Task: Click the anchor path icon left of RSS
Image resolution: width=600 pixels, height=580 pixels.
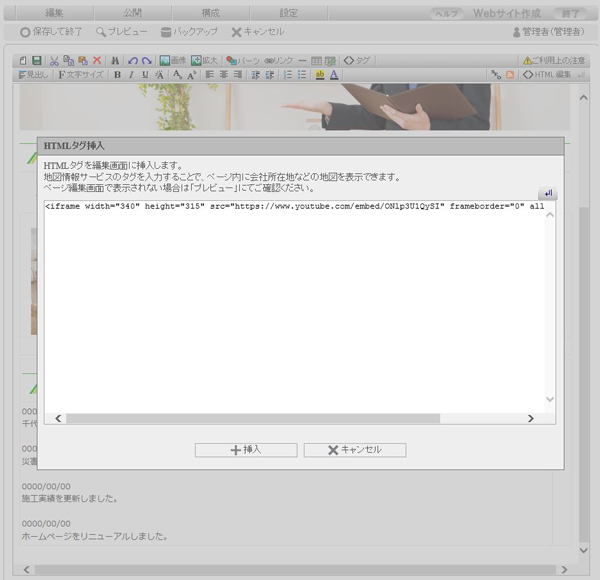Action: [x=496, y=75]
